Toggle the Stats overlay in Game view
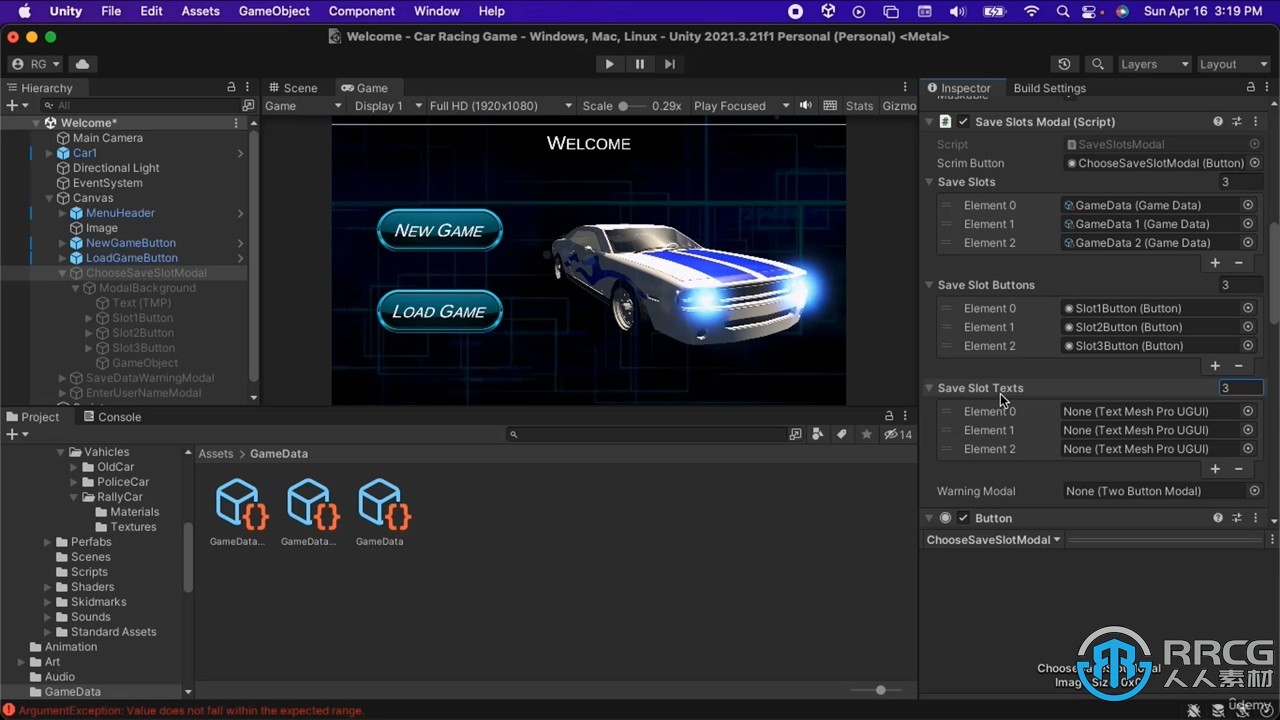Viewport: 1280px width, 720px height. click(859, 106)
